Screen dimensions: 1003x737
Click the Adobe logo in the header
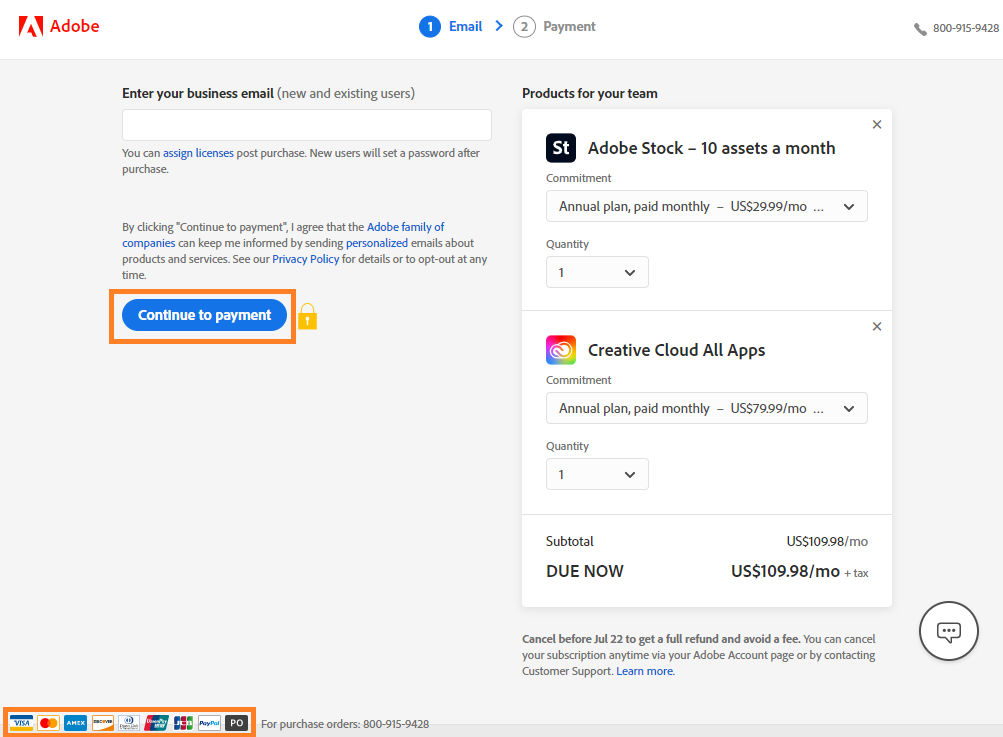click(x=59, y=26)
